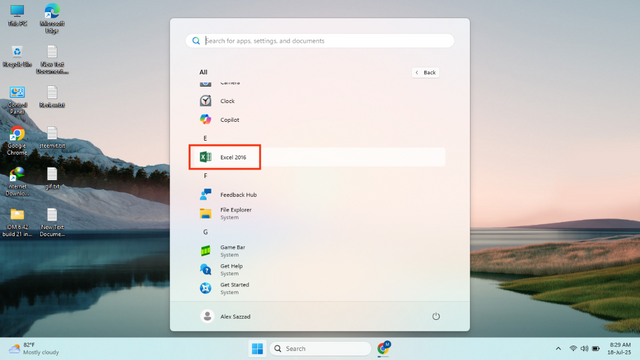Viewport: 640px width, 360px height.
Task: Click the Wi-Fi icon in system tray
Action: pyautogui.click(x=573, y=349)
